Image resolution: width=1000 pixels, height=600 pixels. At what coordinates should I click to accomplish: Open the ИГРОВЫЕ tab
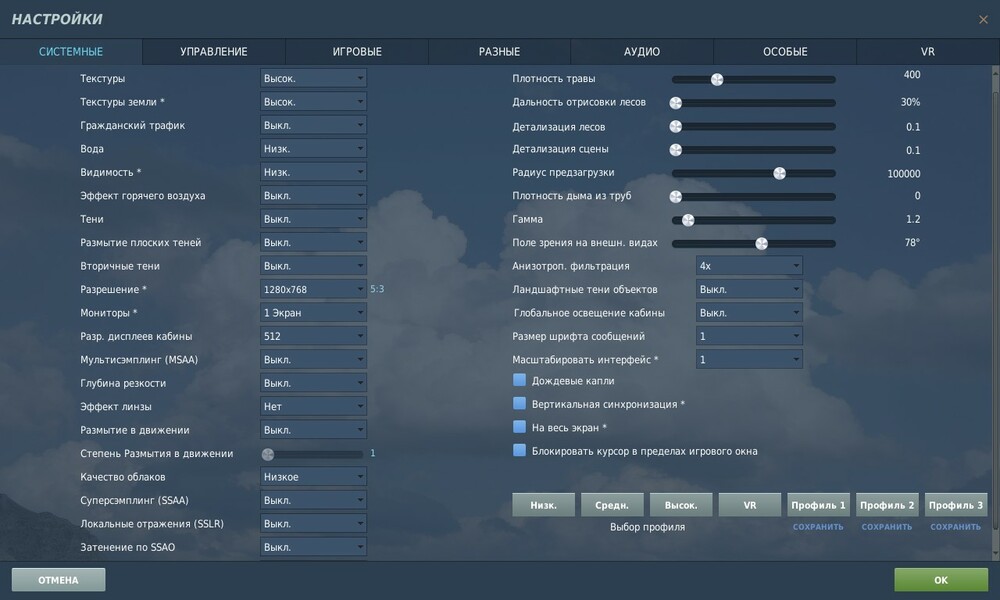pyautogui.click(x=357, y=52)
